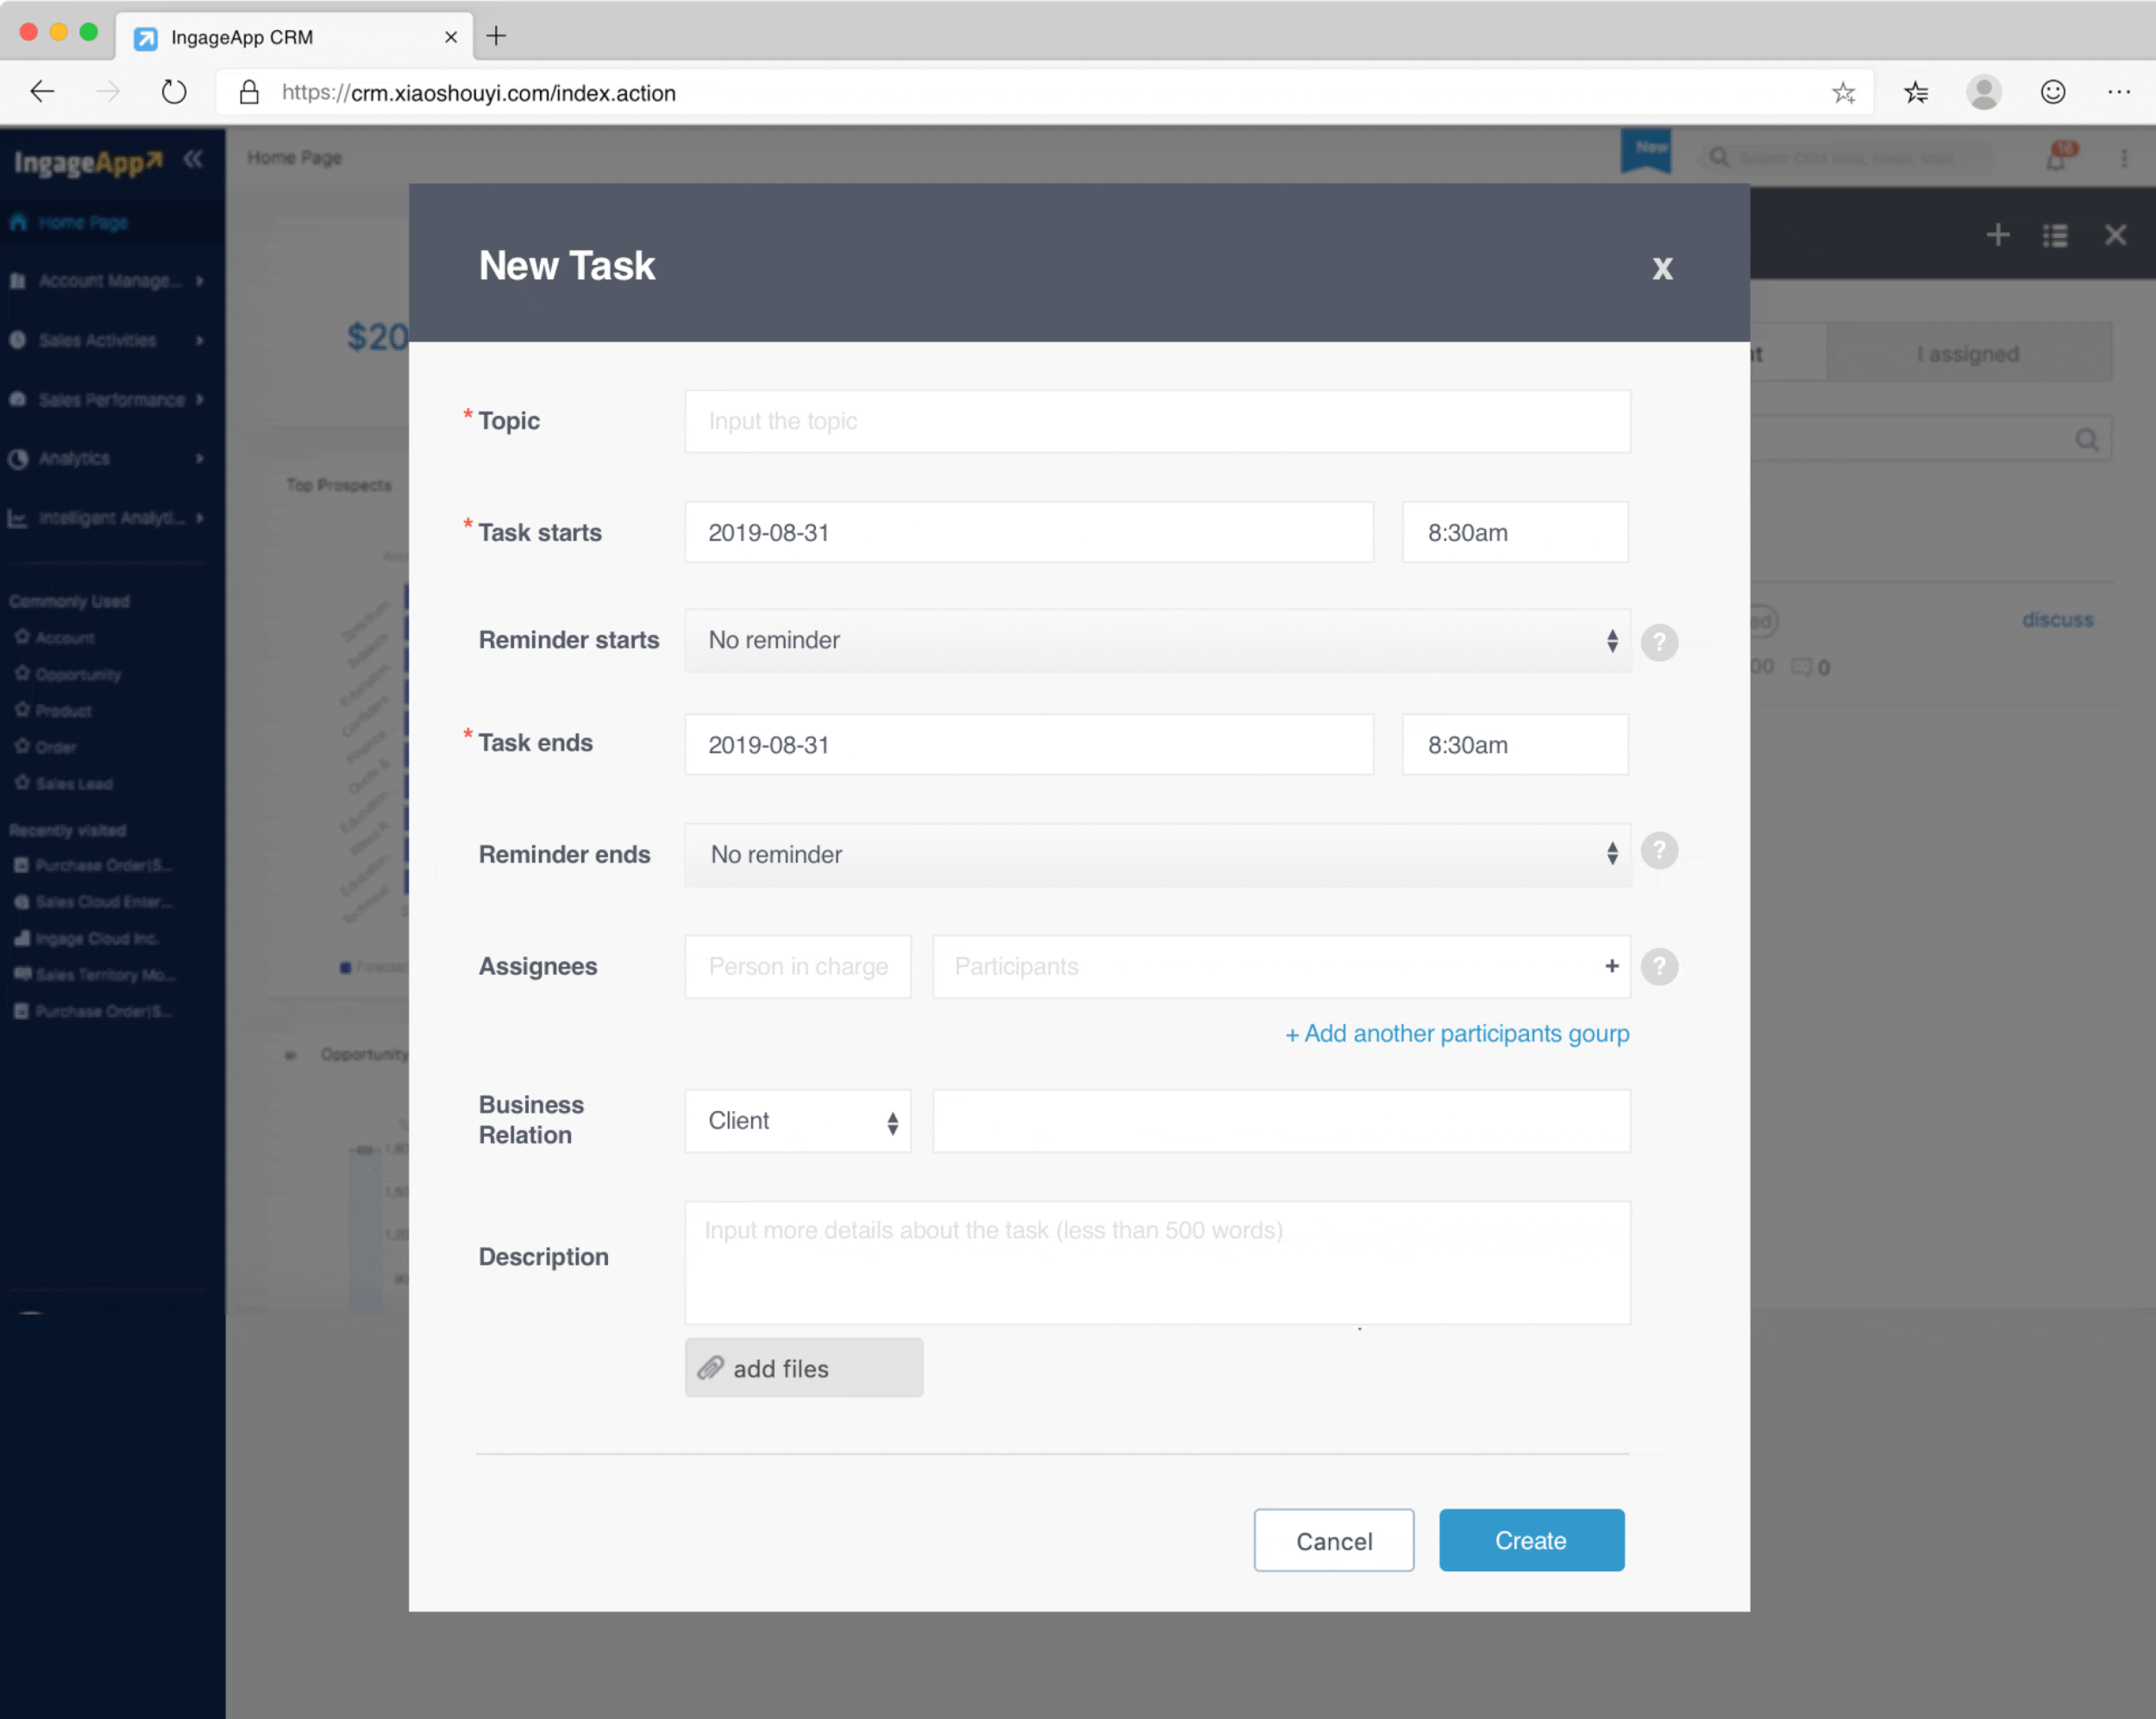Screen dimensions: 2156x1719
Task: Focus the Topic input field
Action: pyautogui.click(x=1157, y=421)
